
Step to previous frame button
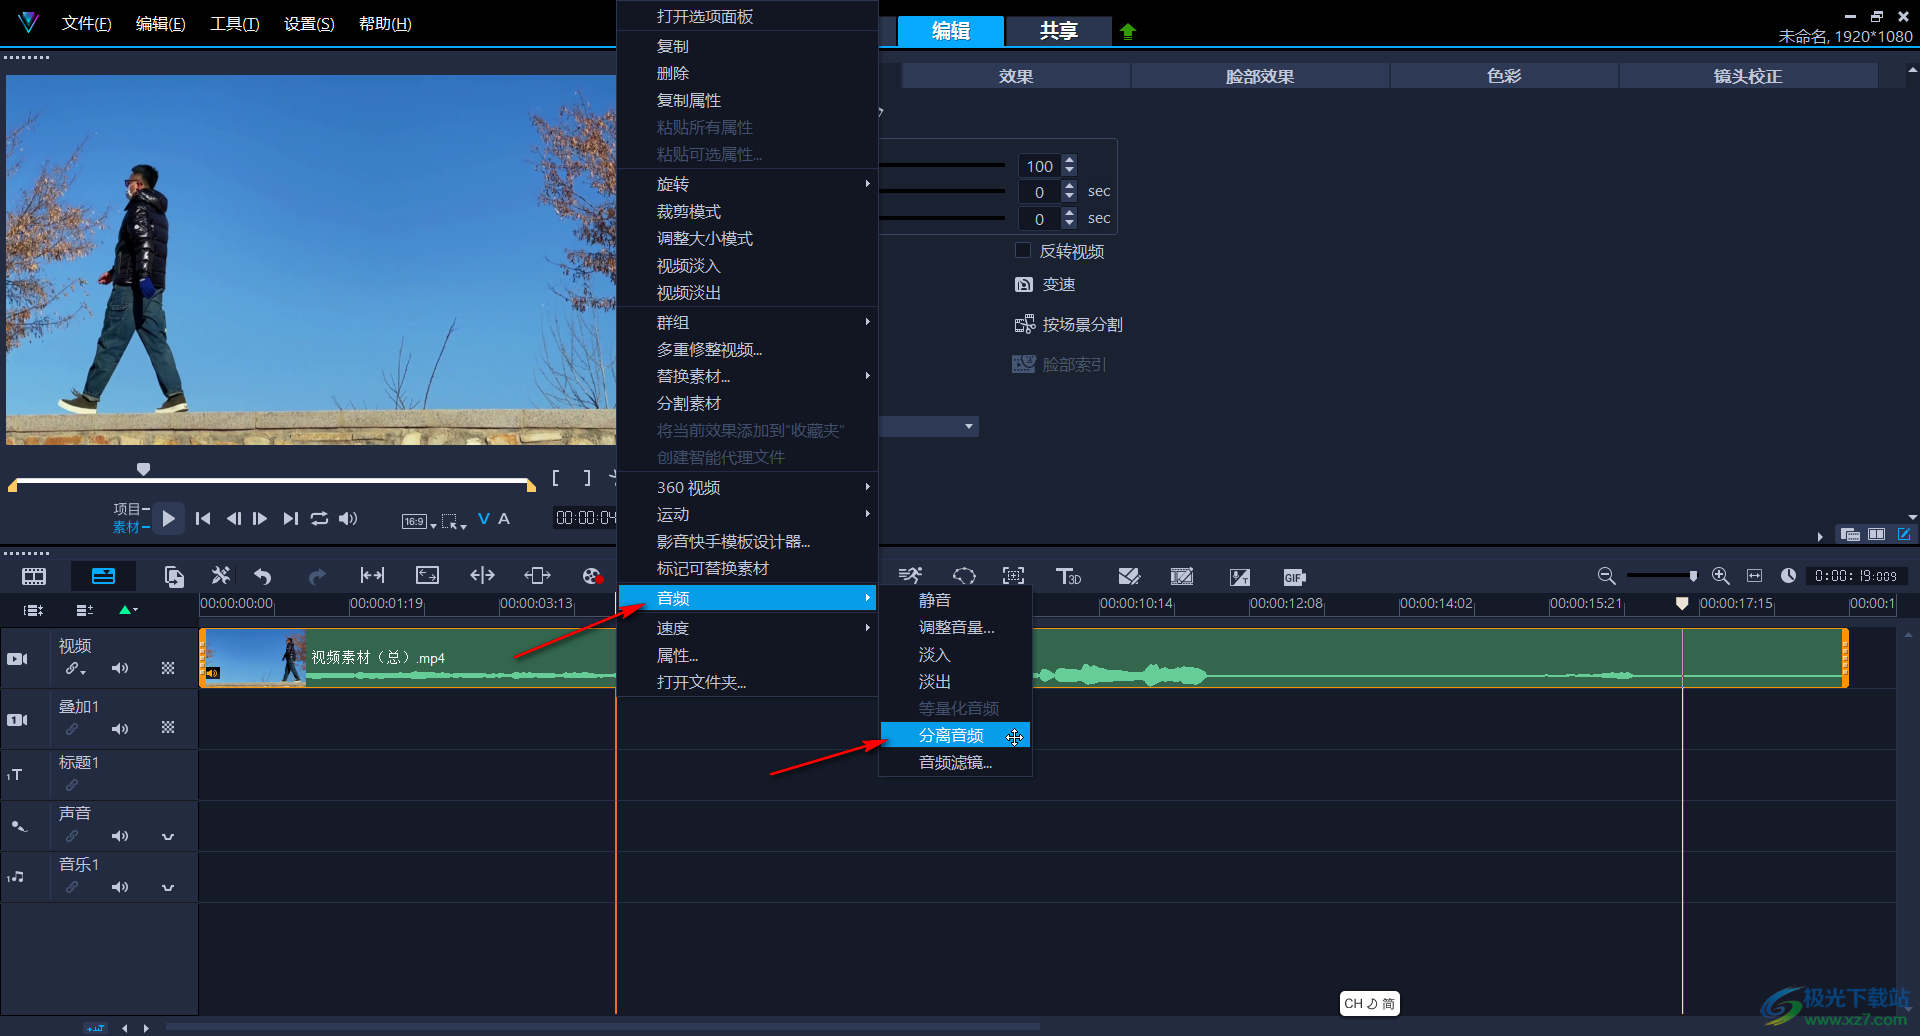(x=233, y=518)
